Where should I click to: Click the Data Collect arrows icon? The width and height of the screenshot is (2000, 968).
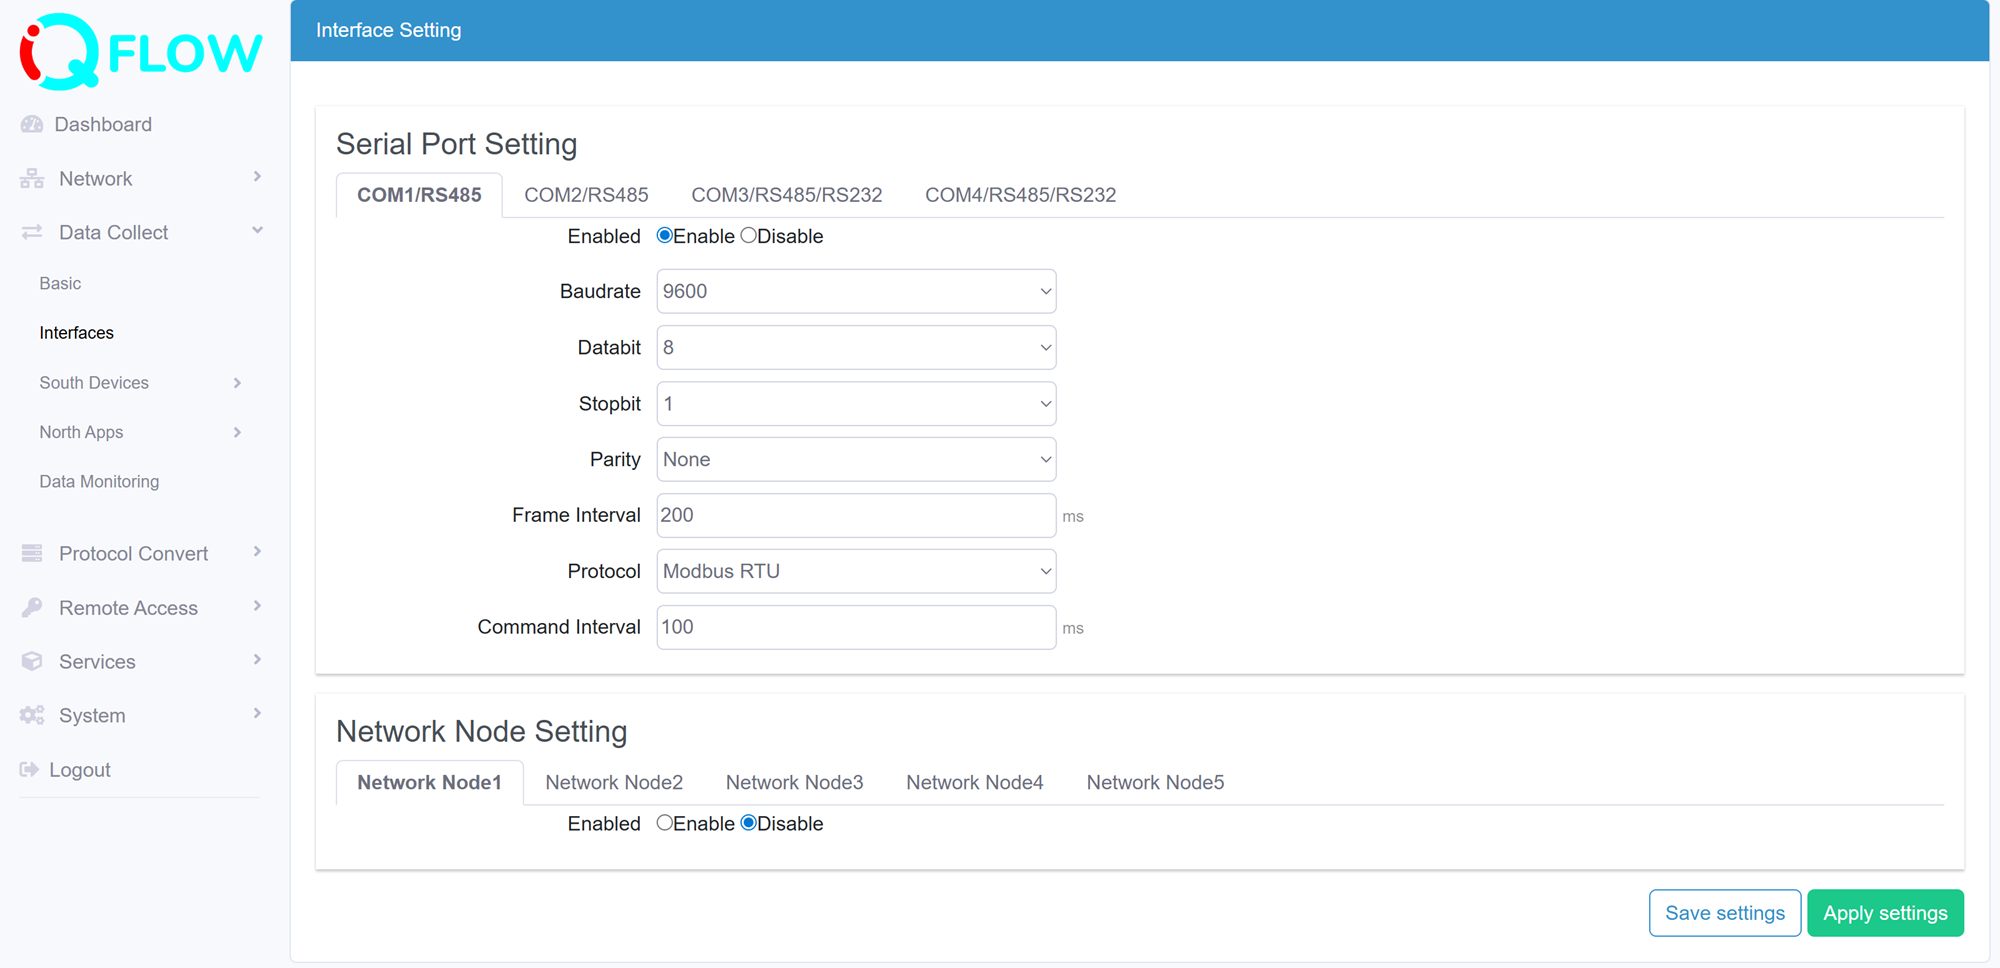point(31,231)
